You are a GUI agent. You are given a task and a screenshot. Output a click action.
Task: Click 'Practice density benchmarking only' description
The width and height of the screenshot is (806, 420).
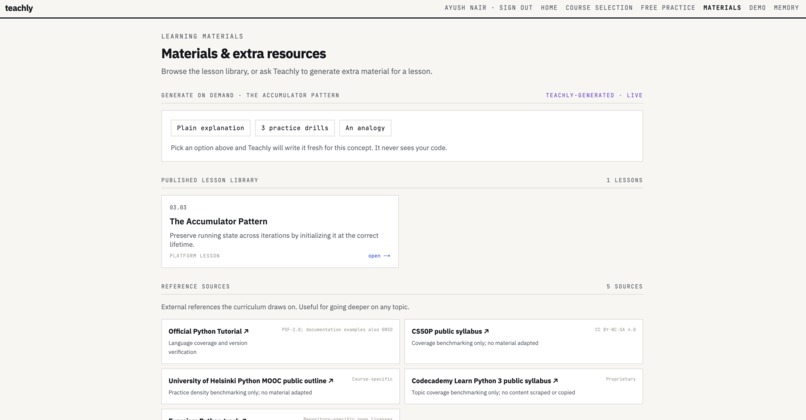pyautogui.click(x=240, y=392)
